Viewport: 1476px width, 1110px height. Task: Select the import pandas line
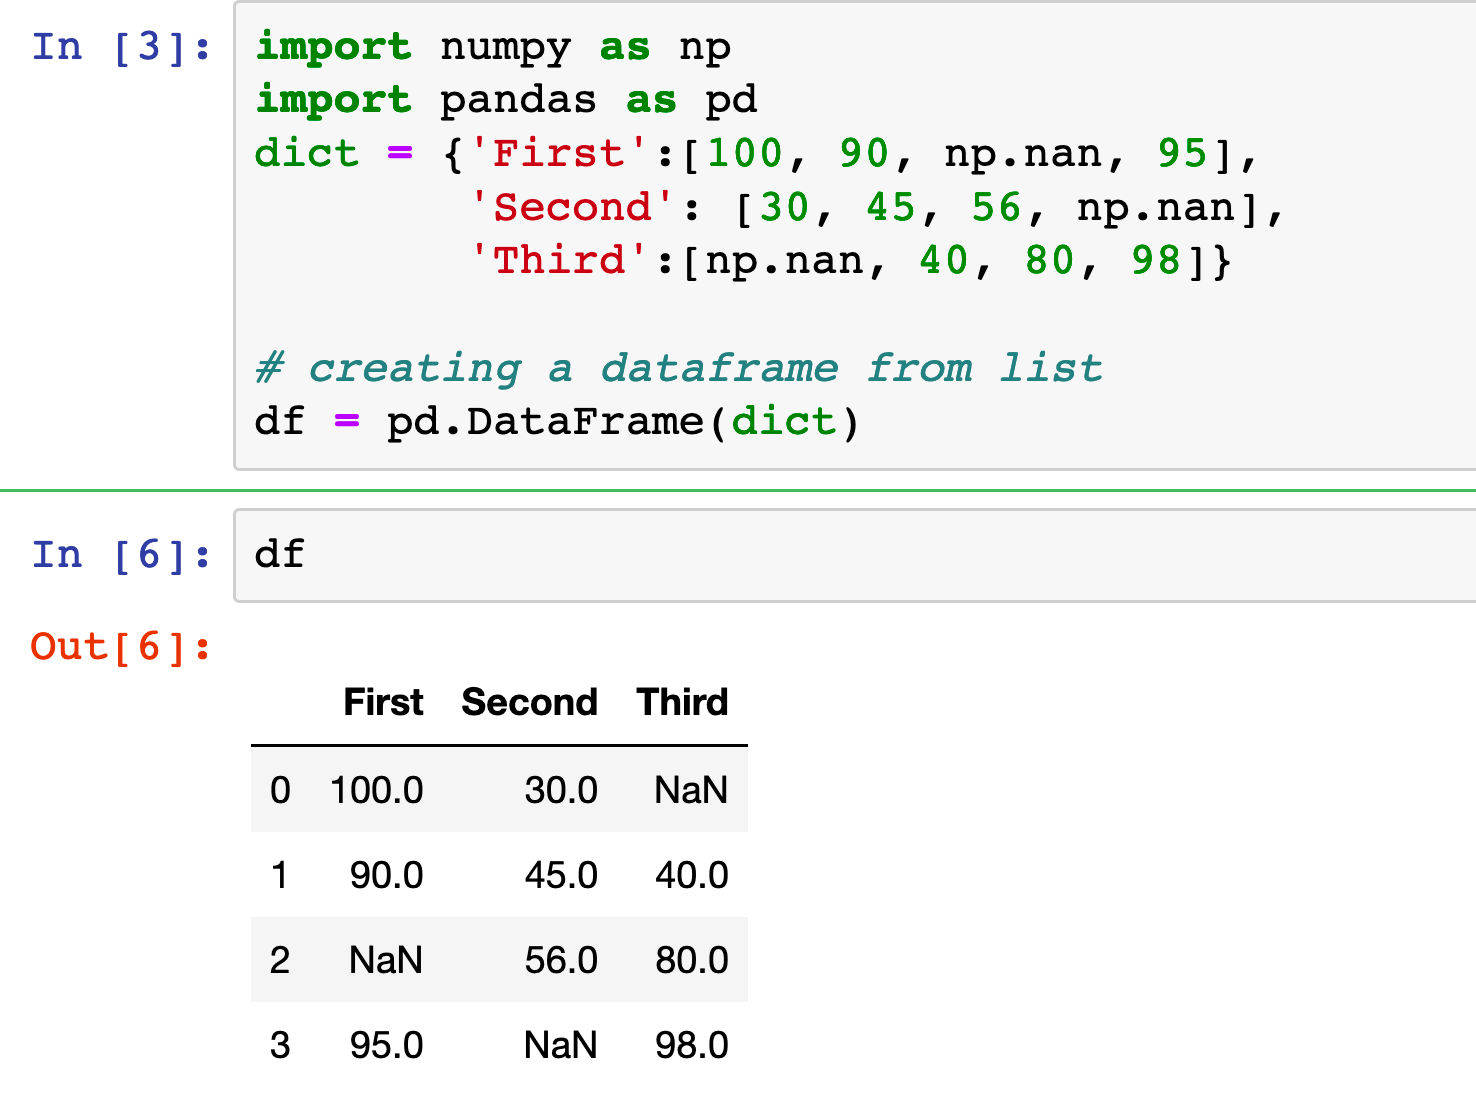(505, 99)
